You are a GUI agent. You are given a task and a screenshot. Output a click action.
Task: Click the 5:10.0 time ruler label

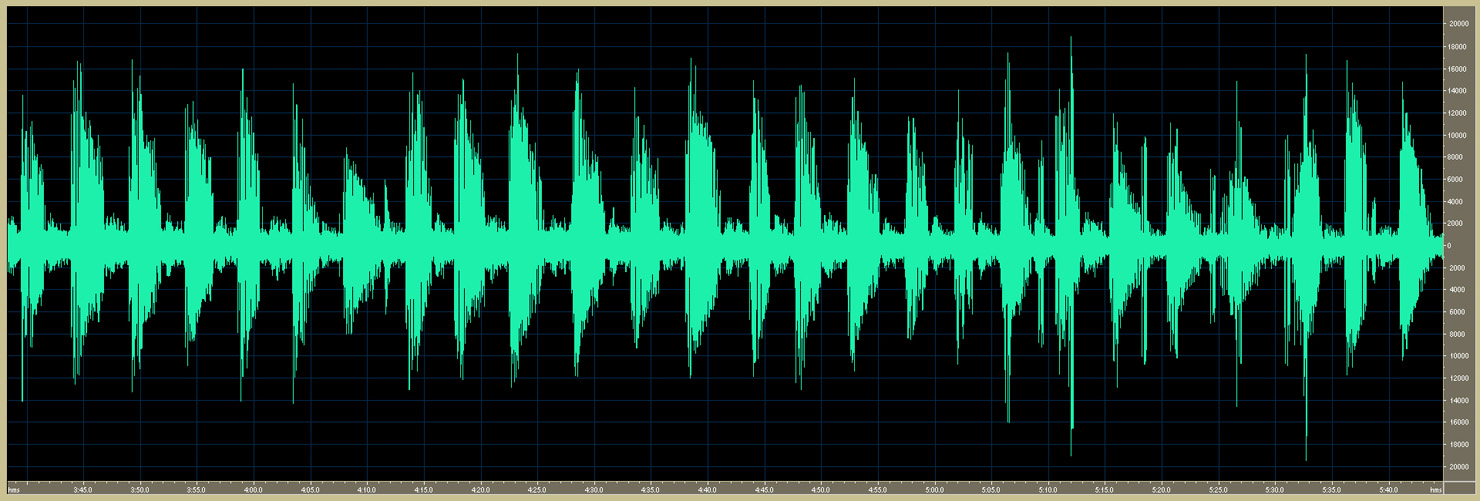pos(1048,489)
